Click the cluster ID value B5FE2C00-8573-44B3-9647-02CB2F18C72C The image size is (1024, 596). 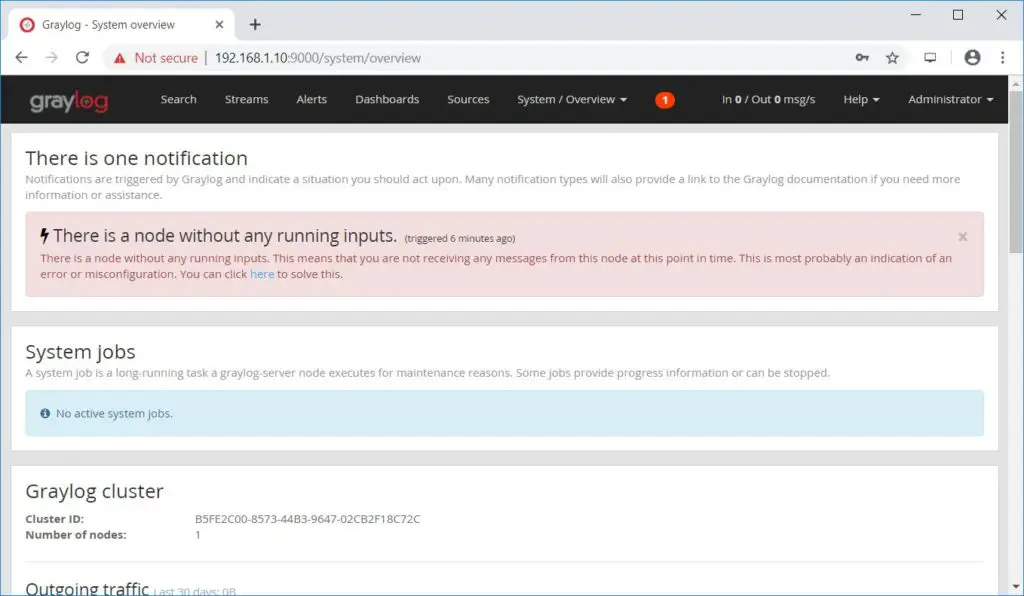pos(308,519)
